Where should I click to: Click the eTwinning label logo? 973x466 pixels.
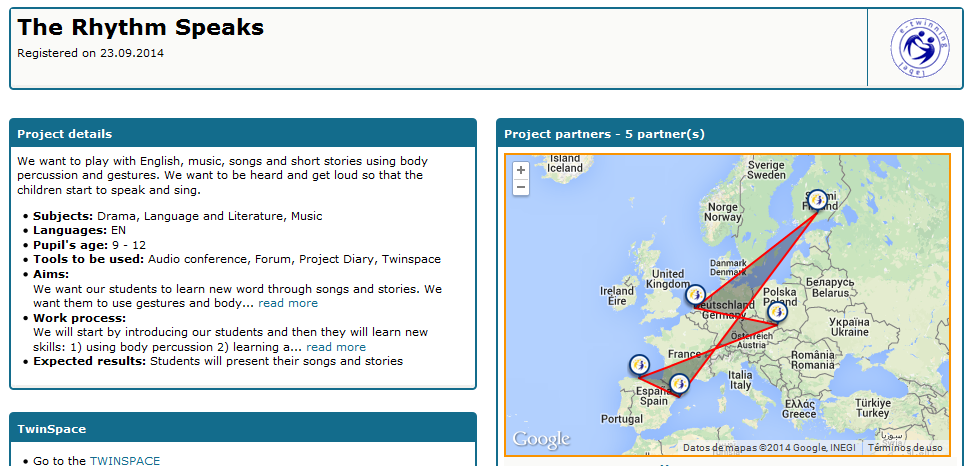pos(919,48)
